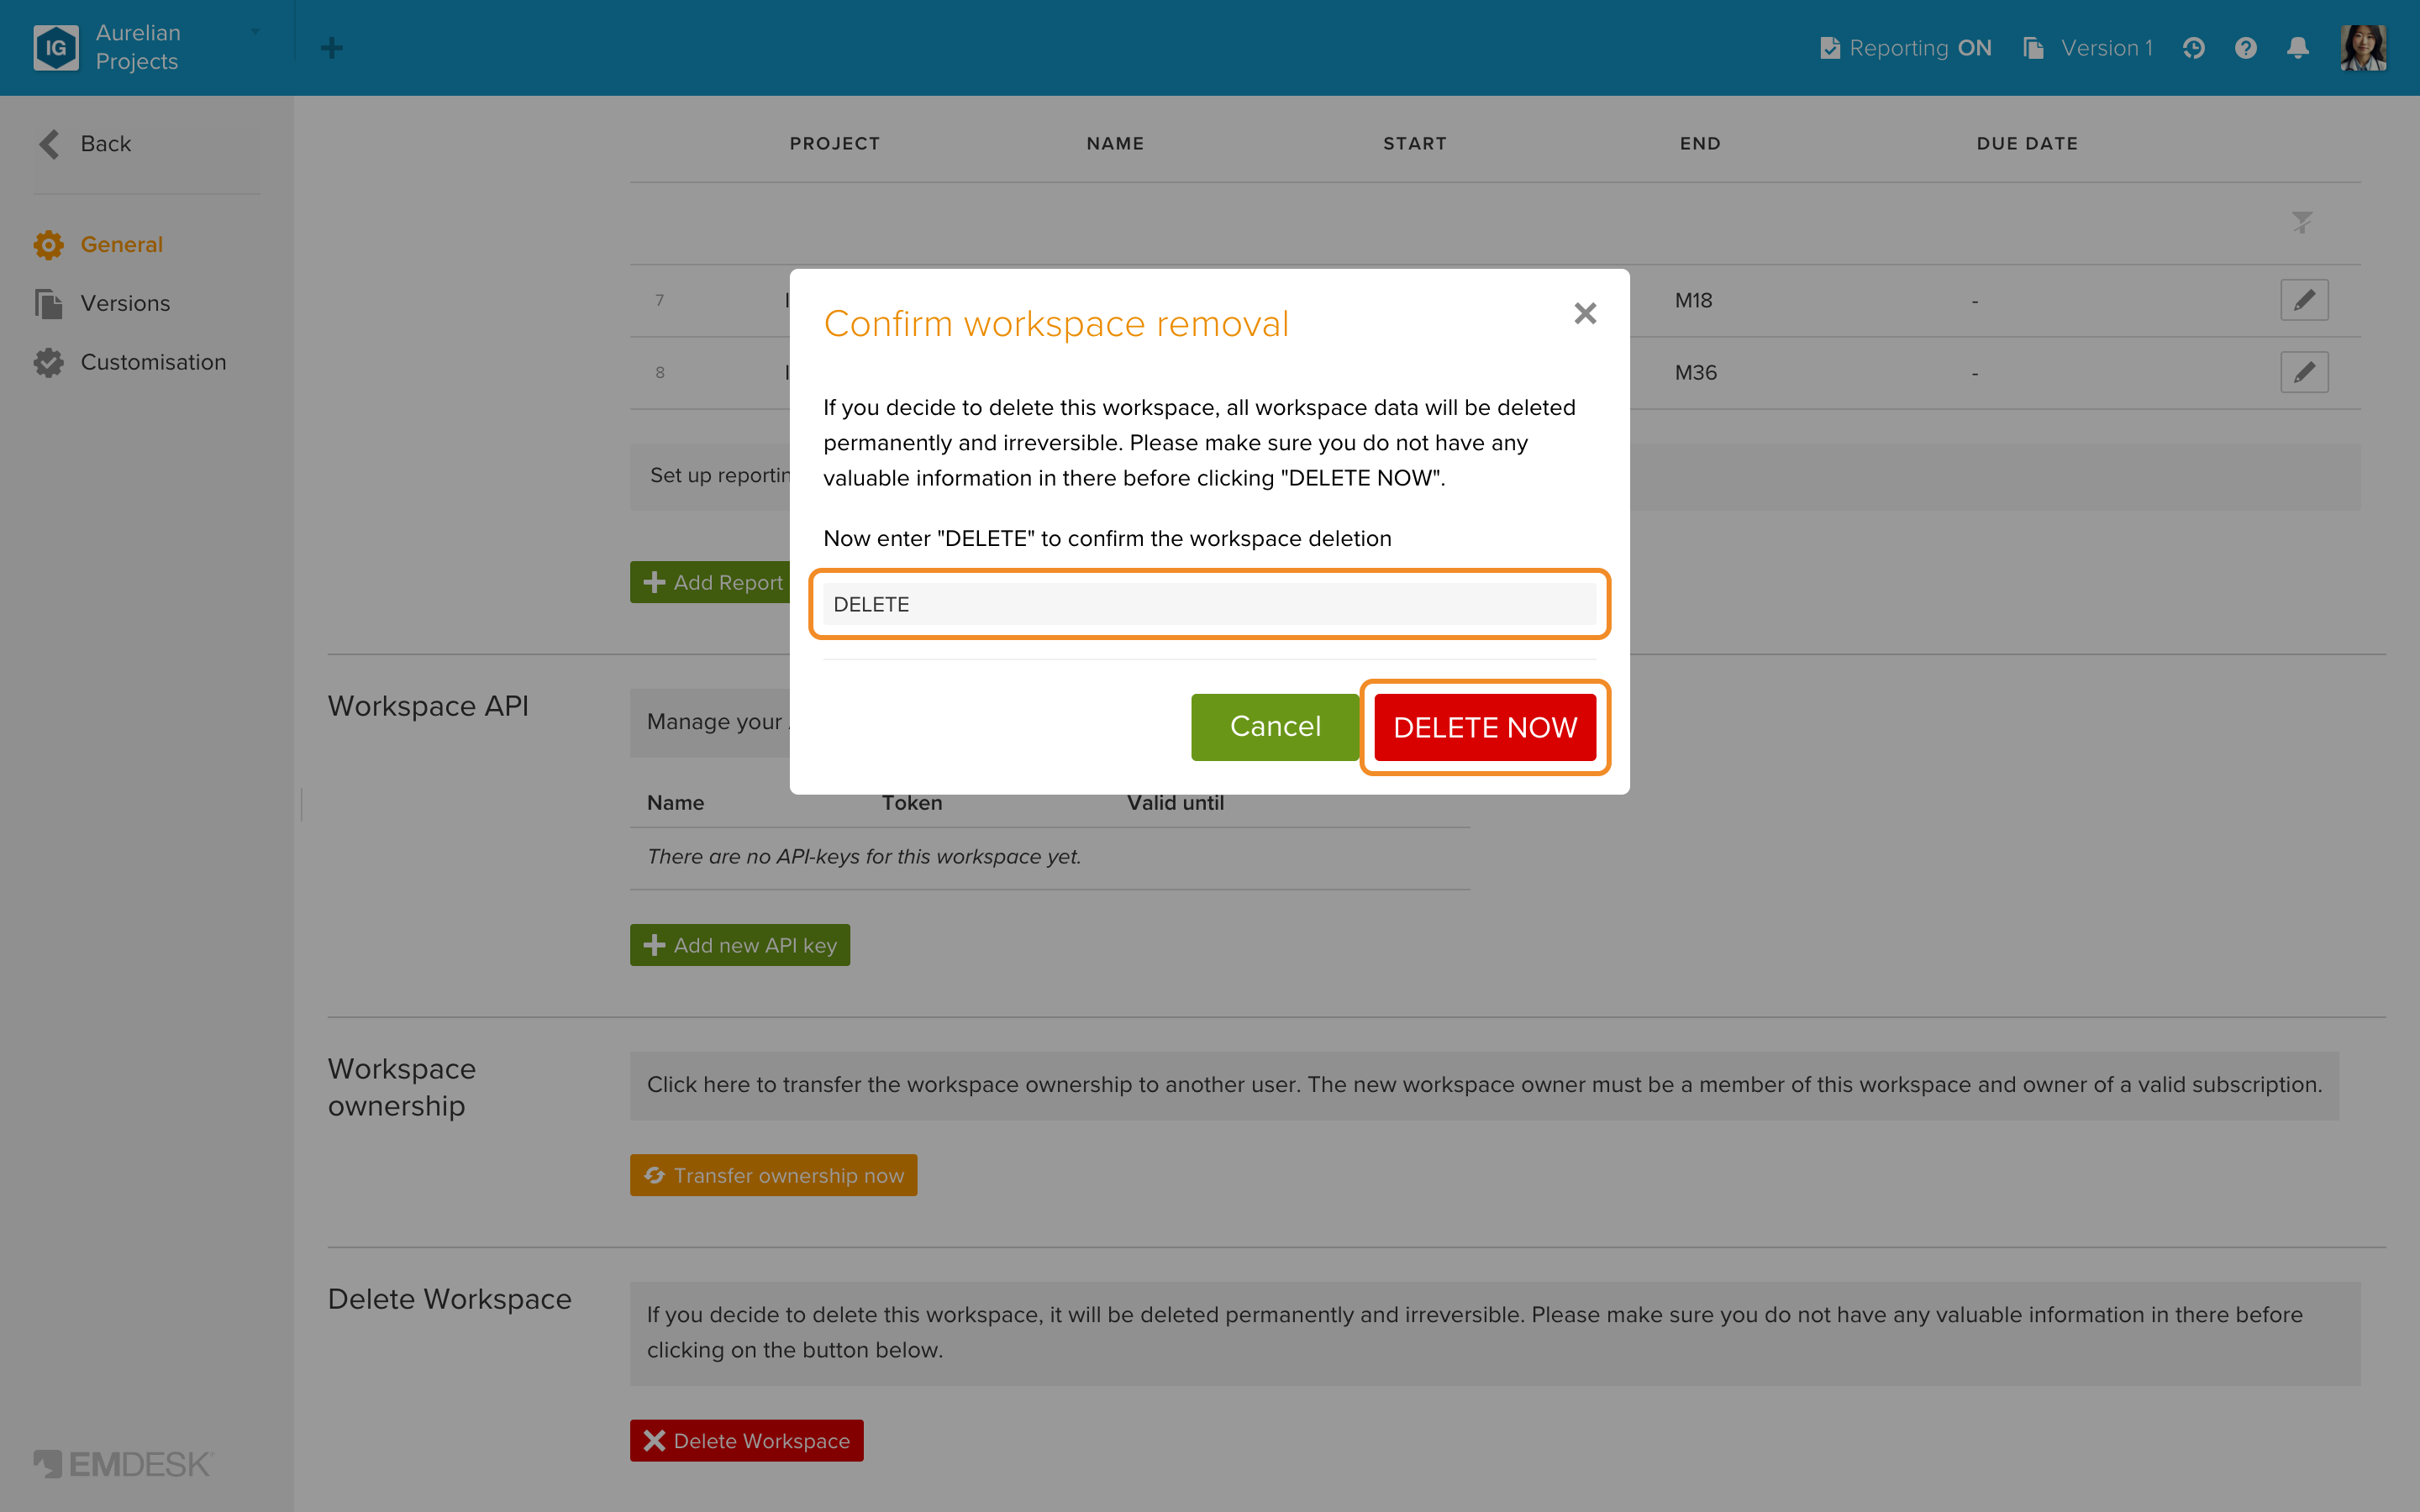This screenshot has width=2420, height=1512.
Task: Click the END column header
Action: coord(1700,144)
